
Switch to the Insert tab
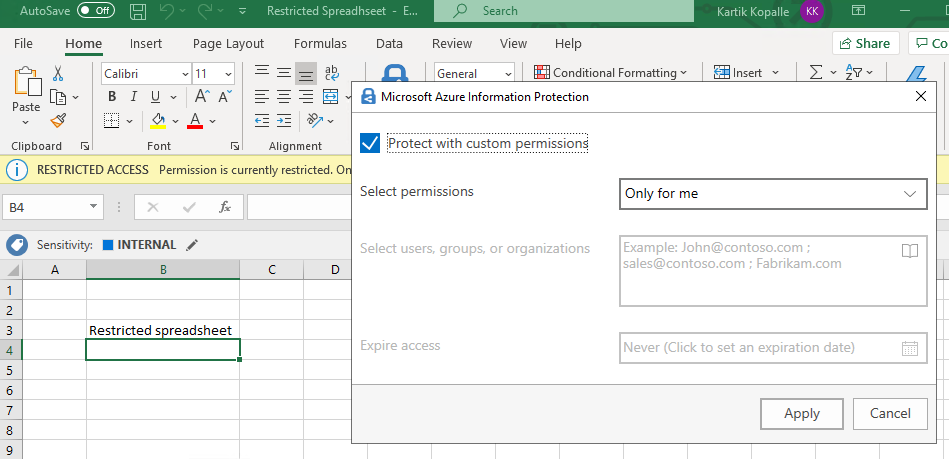pos(146,44)
